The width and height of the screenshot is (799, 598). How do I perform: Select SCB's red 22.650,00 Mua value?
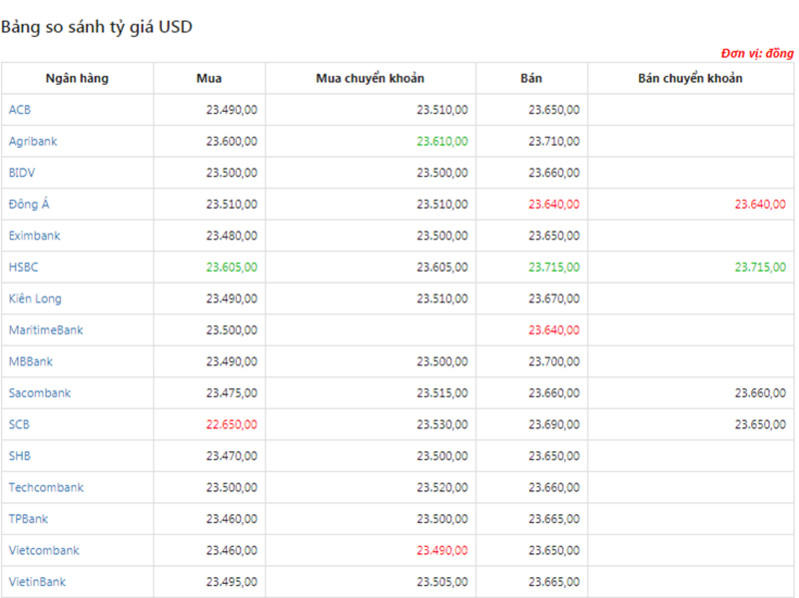point(231,424)
